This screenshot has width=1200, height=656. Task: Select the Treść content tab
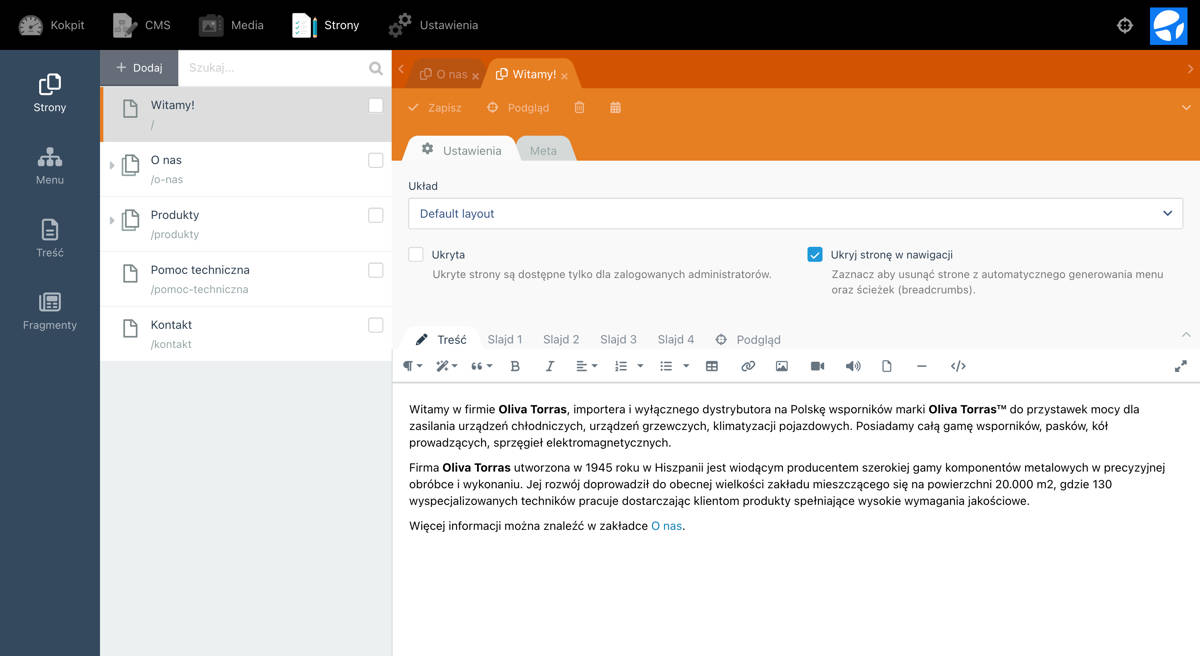pos(442,340)
